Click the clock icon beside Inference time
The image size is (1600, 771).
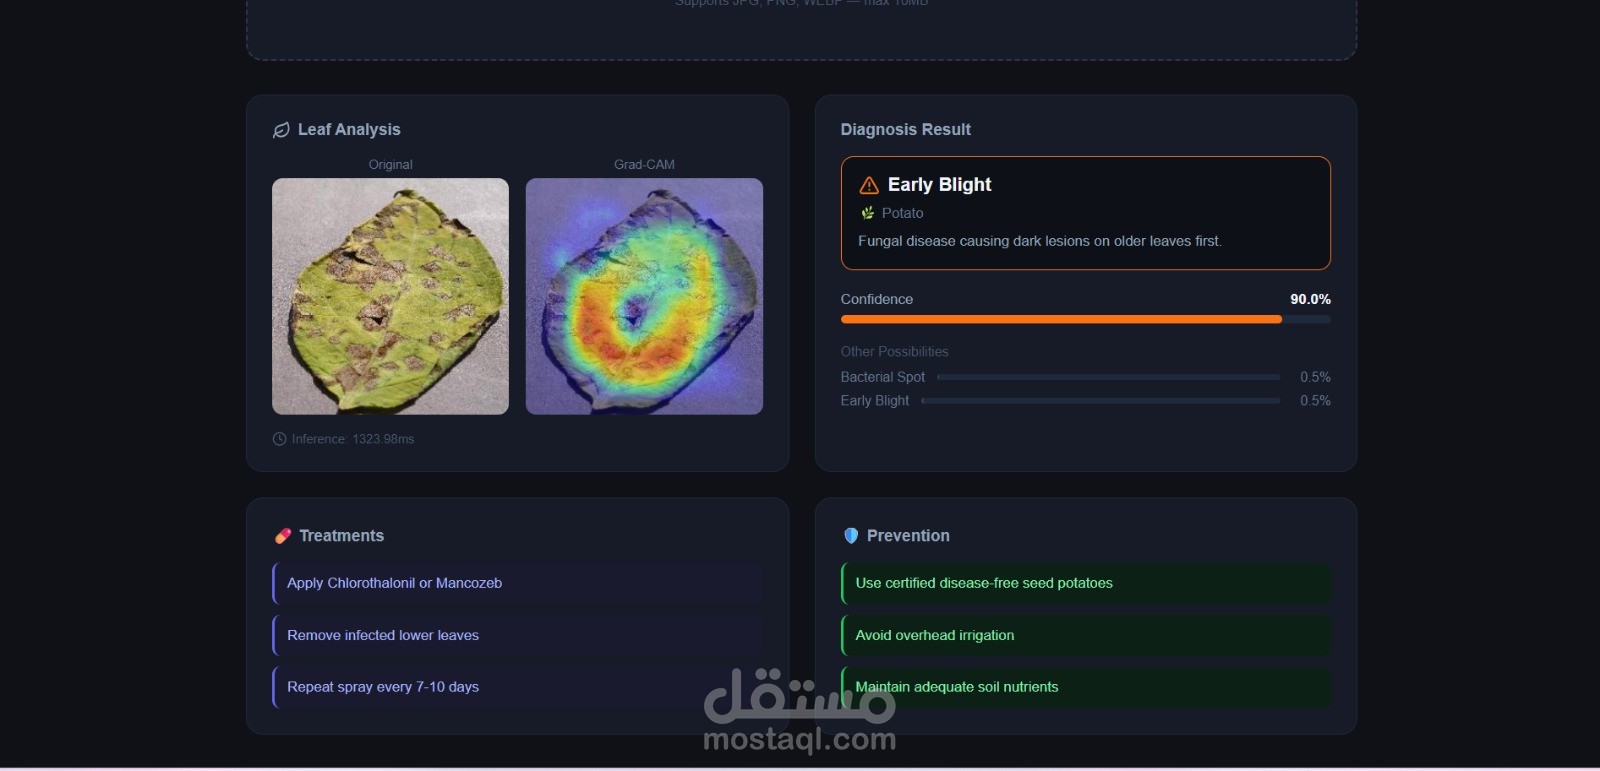279,439
